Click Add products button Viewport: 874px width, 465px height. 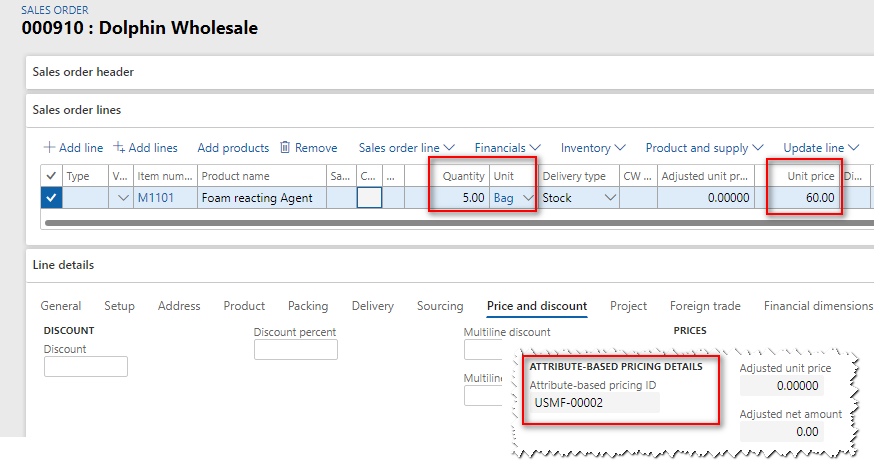pos(233,148)
